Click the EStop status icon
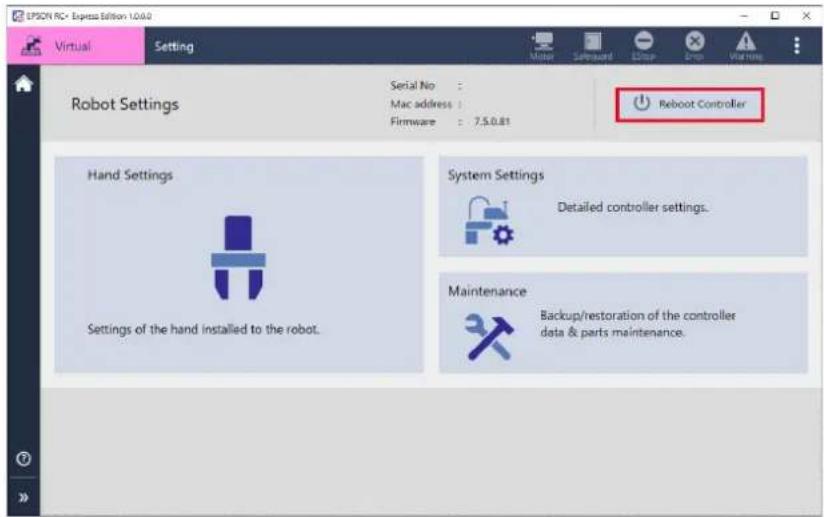Screen dimensions: 824x517 coord(643,46)
